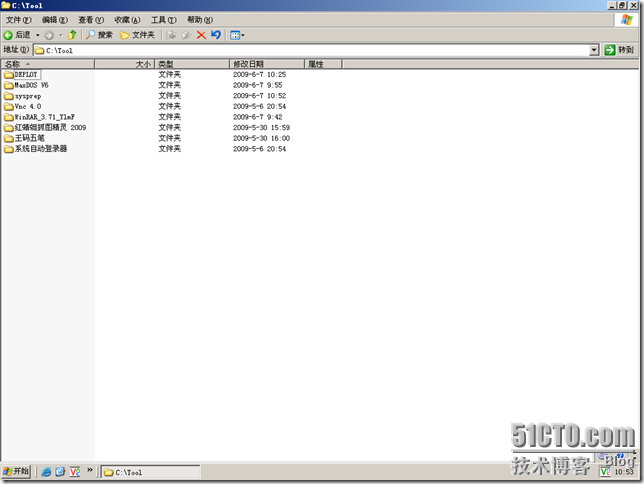Click the date 2009-5-30 15:59
The height and width of the screenshot is (484, 644).
pos(261,128)
